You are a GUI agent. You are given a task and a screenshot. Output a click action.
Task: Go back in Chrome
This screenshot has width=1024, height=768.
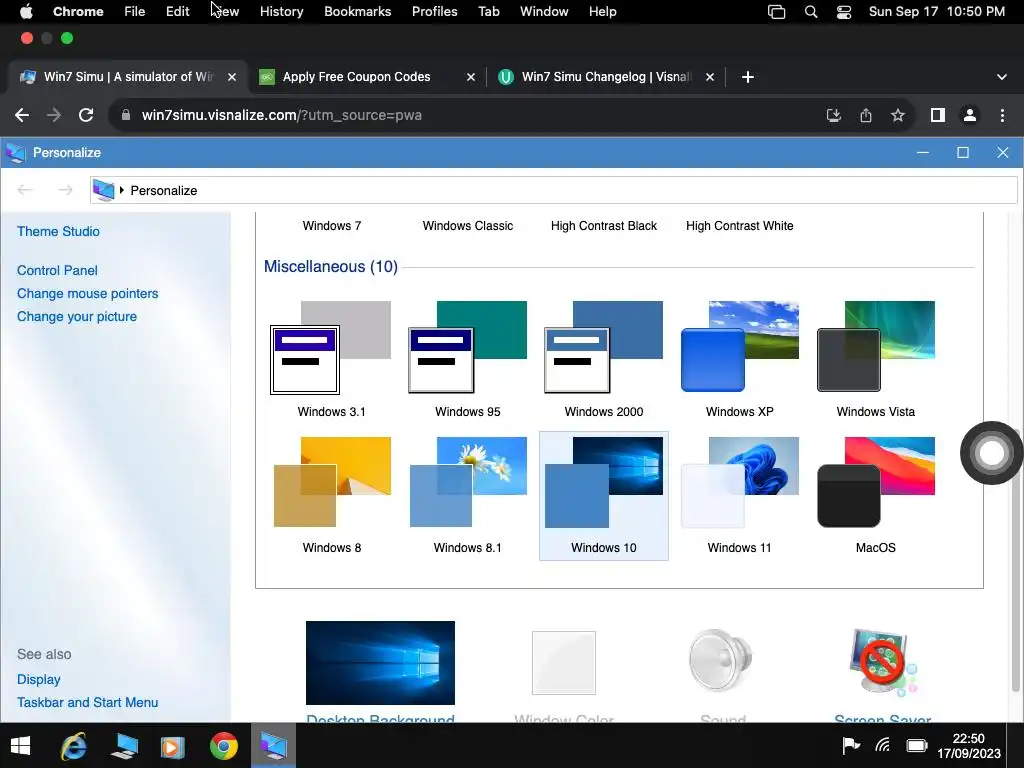[x=22, y=116]
